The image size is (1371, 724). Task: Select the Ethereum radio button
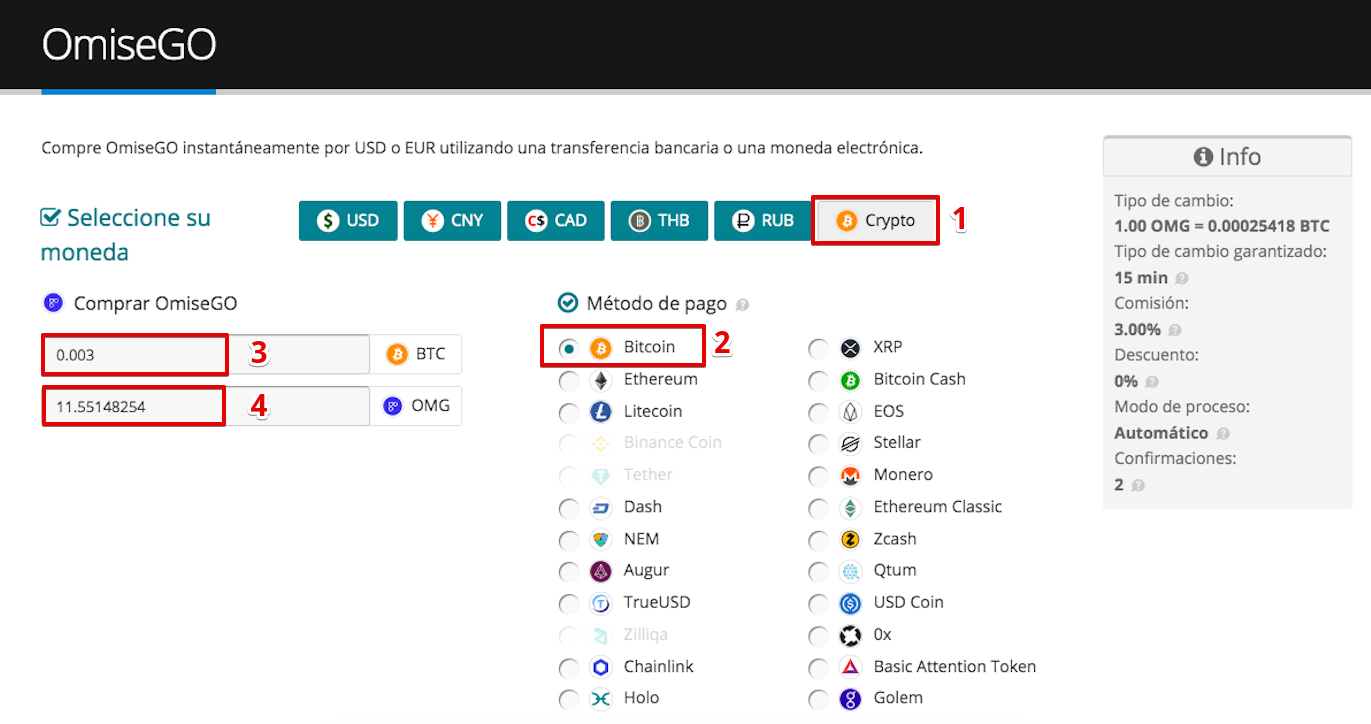click(569, 380)
